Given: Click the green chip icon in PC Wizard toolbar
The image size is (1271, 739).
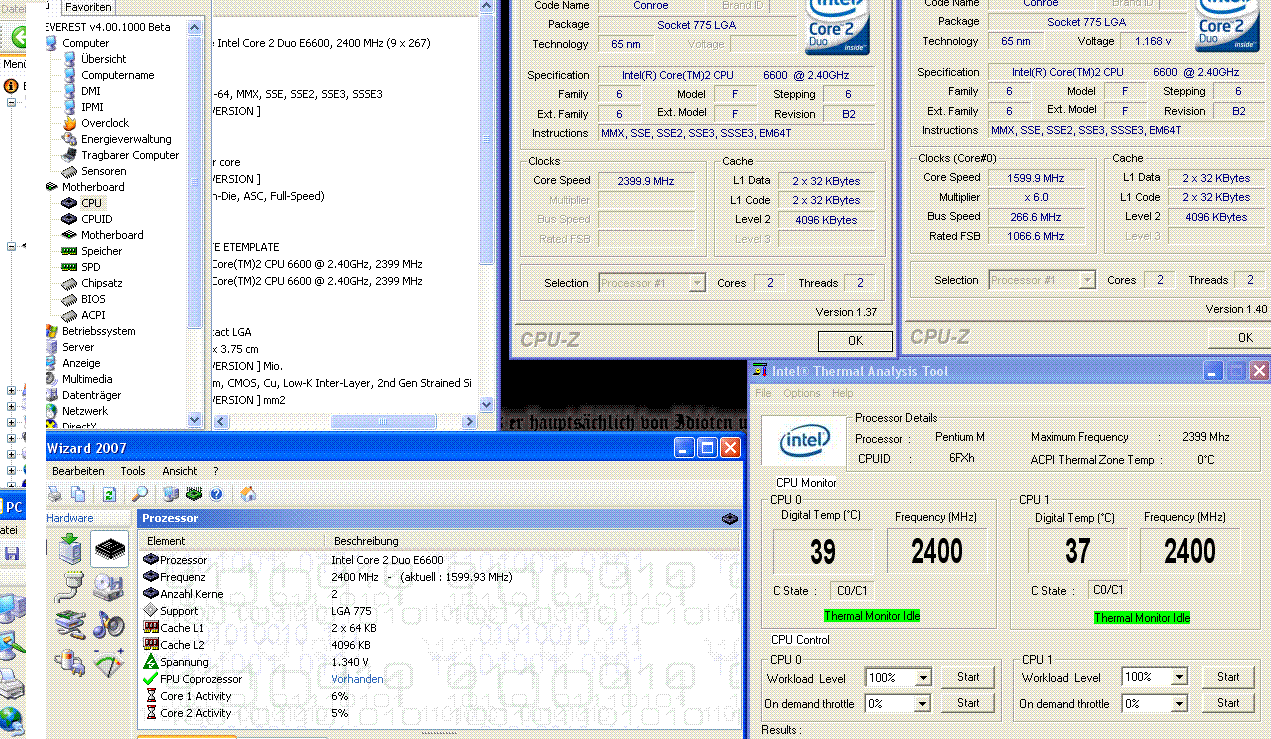Looking at the screenshot, I should point(194,494).
